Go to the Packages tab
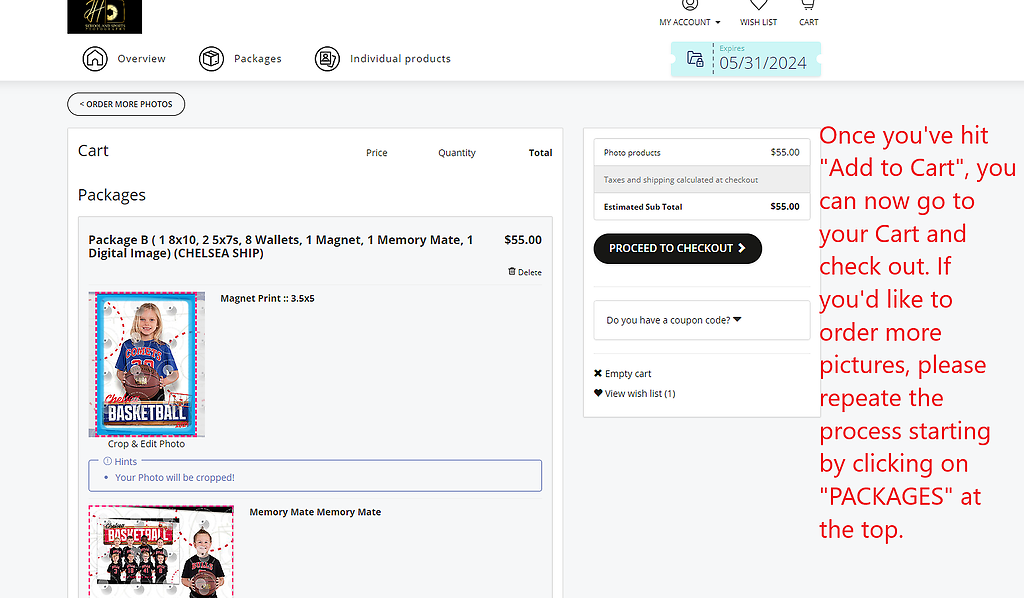The width and height of the screenshot is (1024, 598). (240, 59)
